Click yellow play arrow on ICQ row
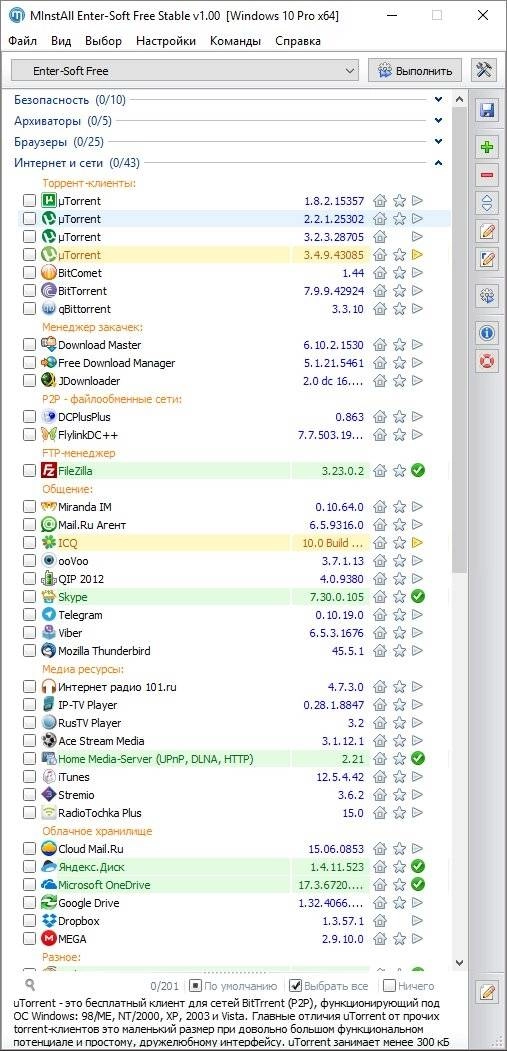This screenshot has height=1051, width=507. (418, 542)
